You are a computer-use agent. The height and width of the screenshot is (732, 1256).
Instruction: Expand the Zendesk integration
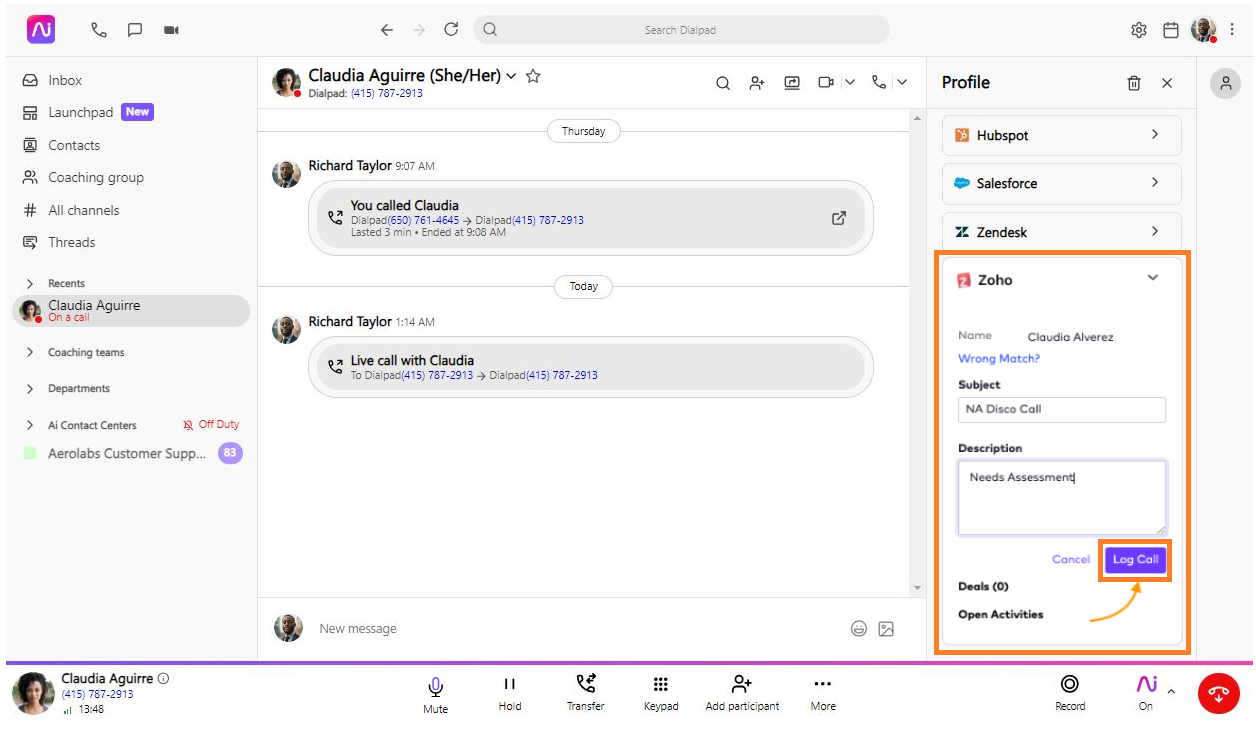1062,231
